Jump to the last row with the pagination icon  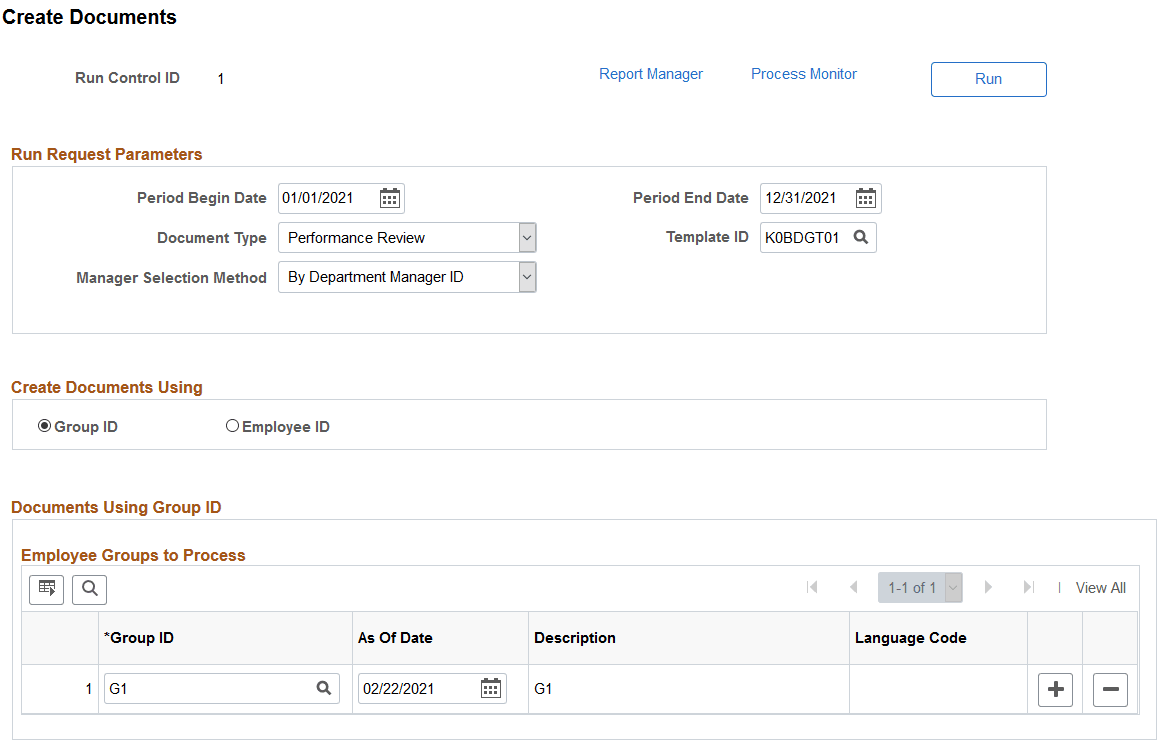tap(1029, 587)
